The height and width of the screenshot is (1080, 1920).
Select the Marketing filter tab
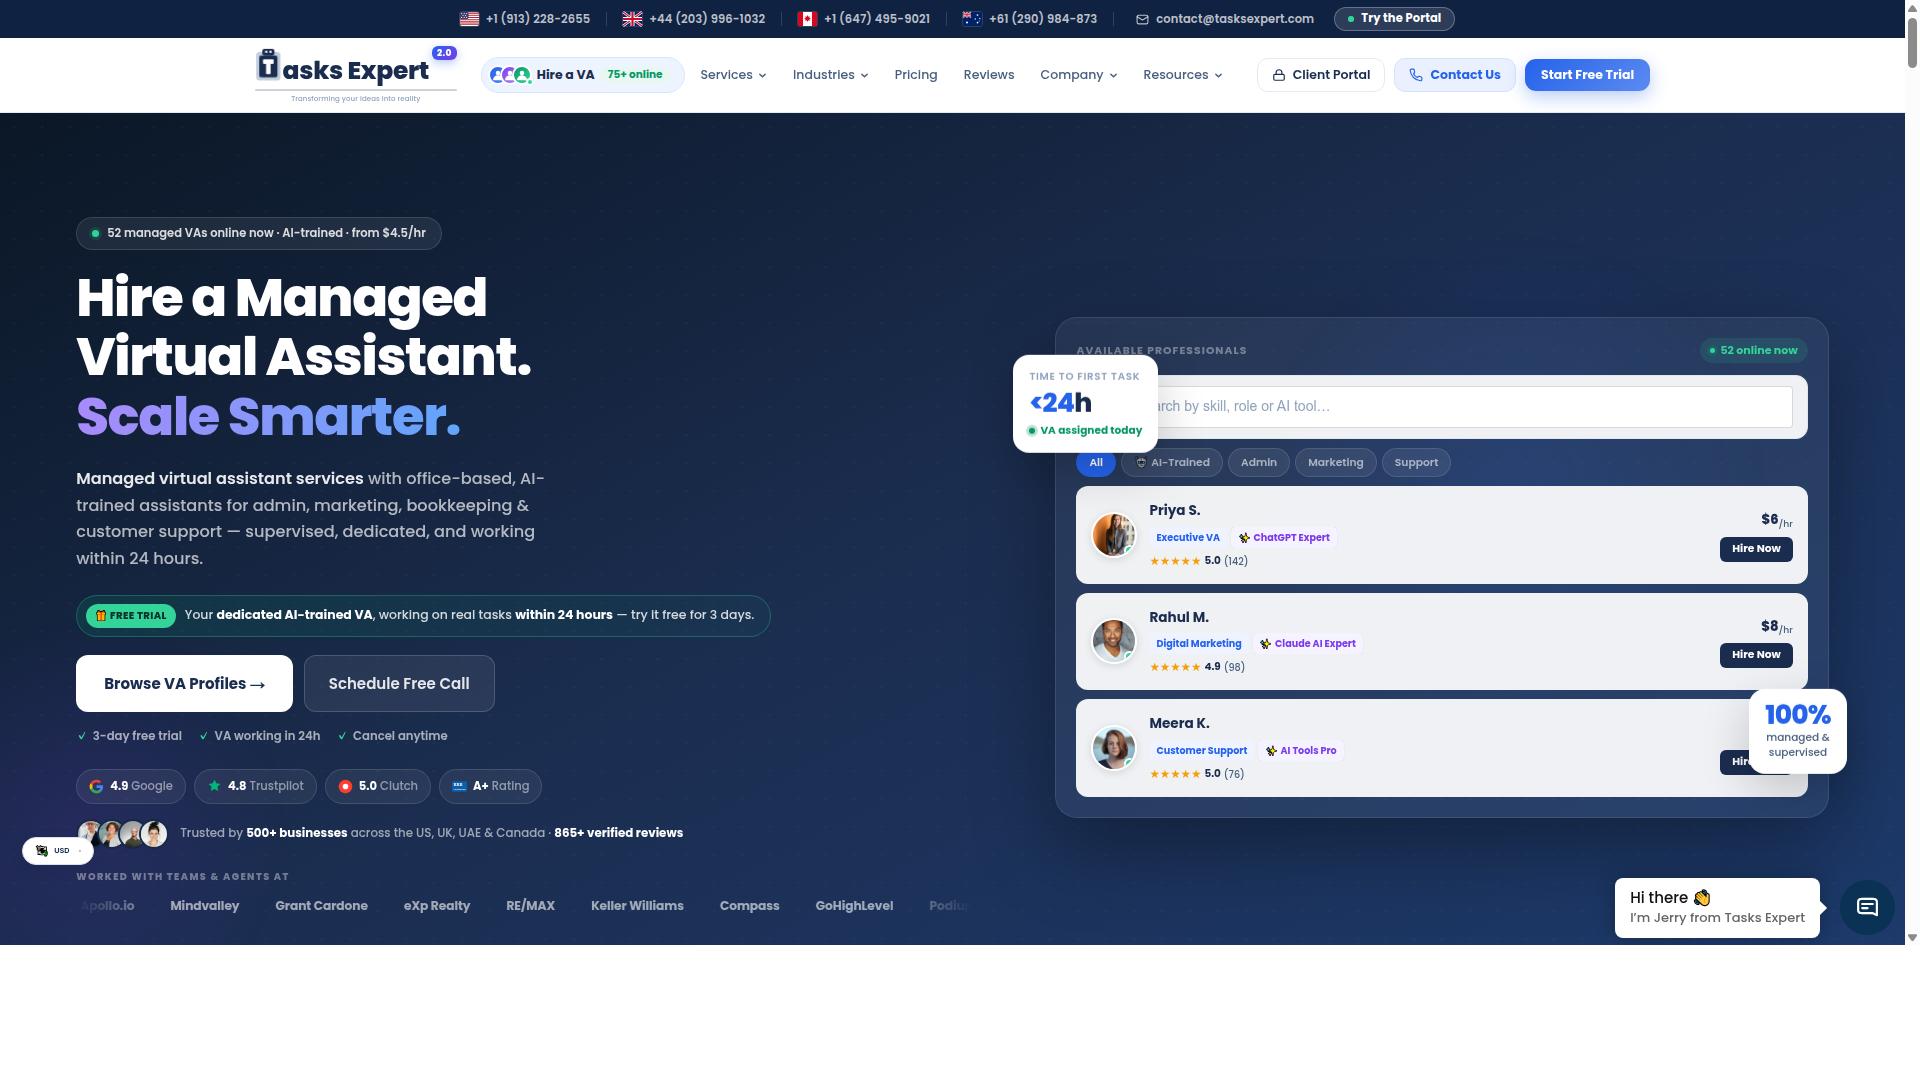coord(1336,463)
